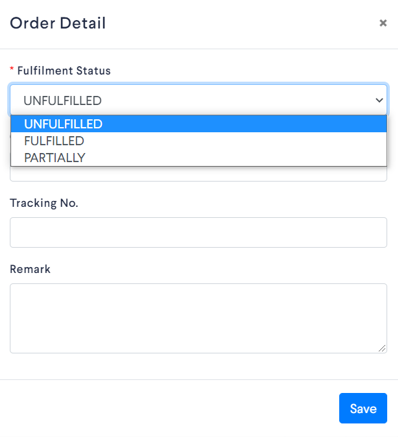Select FULFILLED from the status list
The width and height of the screenshot is (398, 437).
[198, 141]
